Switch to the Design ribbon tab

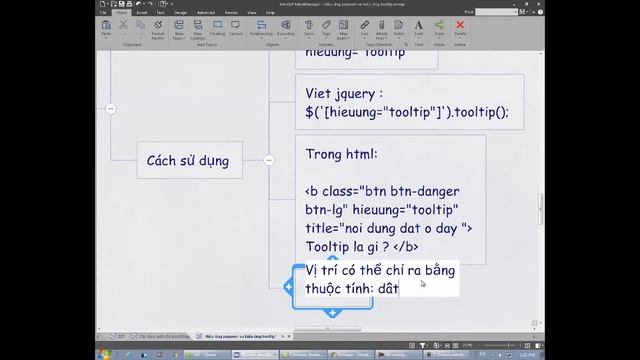(180, 13)
